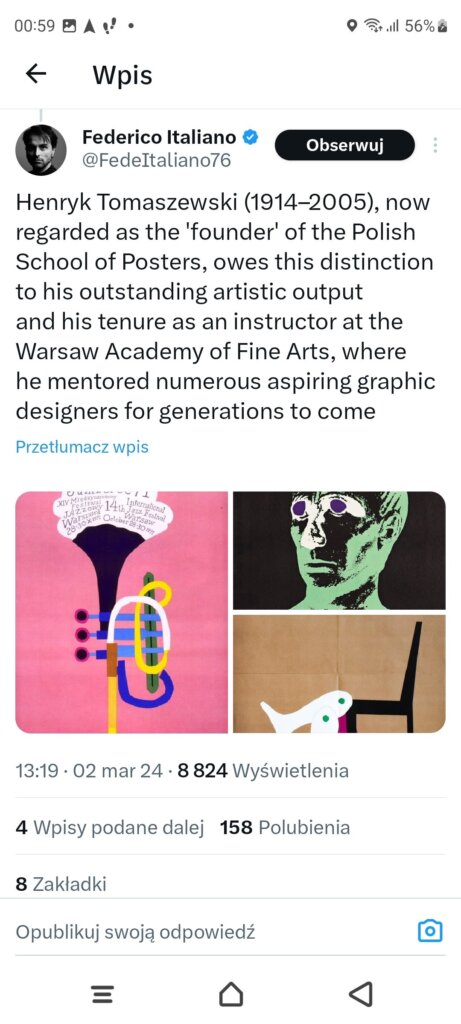Tap the camera icon in reply bar
The height and width of the screenshot is (1024, 461).
click(x=430, y=930)
